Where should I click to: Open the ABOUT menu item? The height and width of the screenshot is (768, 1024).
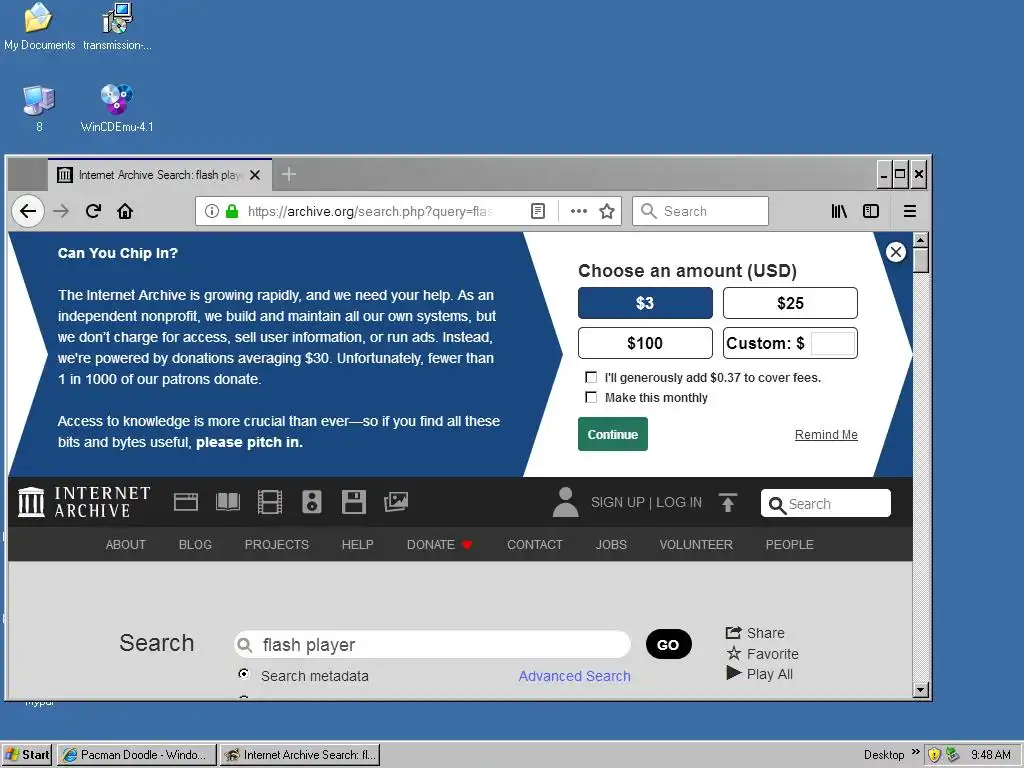tap(125, 545)
